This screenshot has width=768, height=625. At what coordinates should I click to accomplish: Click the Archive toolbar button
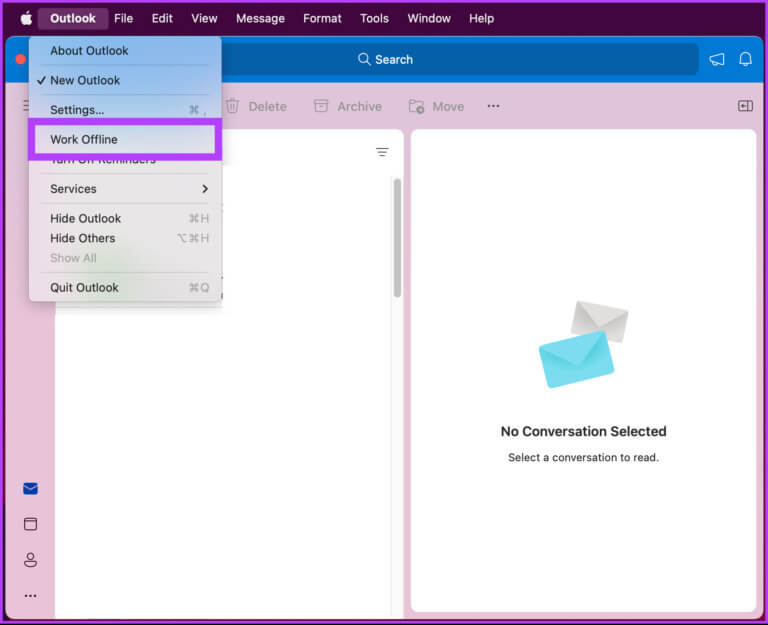coord(348,106)
